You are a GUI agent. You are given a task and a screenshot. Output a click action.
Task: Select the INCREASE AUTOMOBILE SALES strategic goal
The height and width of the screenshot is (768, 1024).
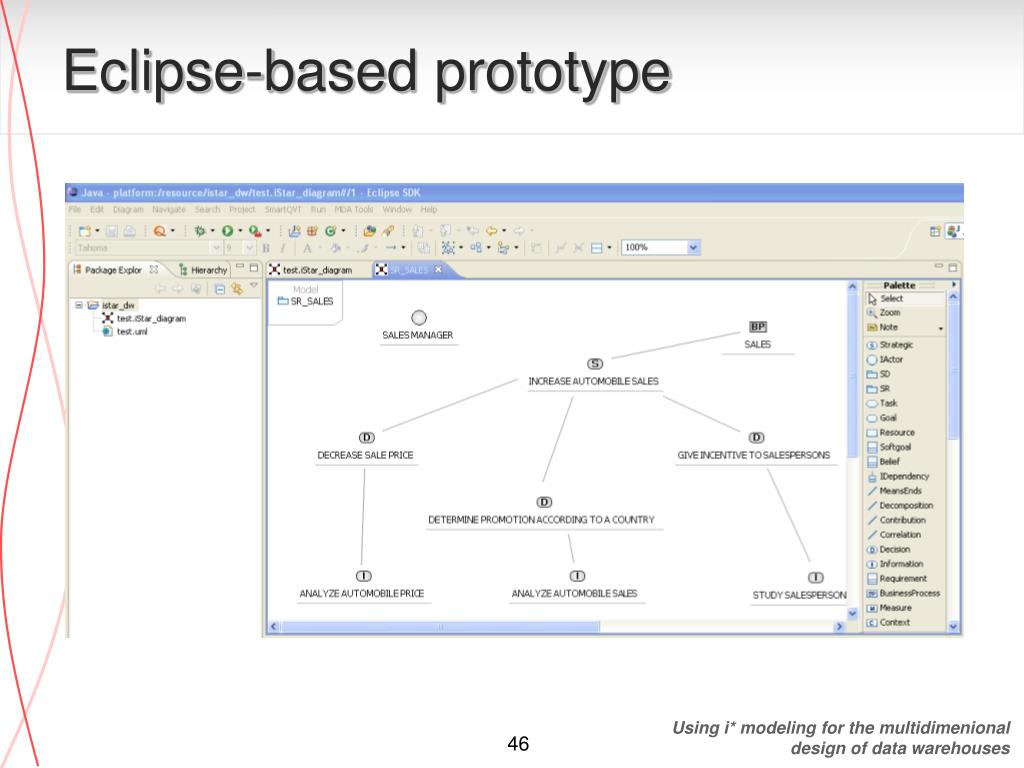tap(594, 373)
